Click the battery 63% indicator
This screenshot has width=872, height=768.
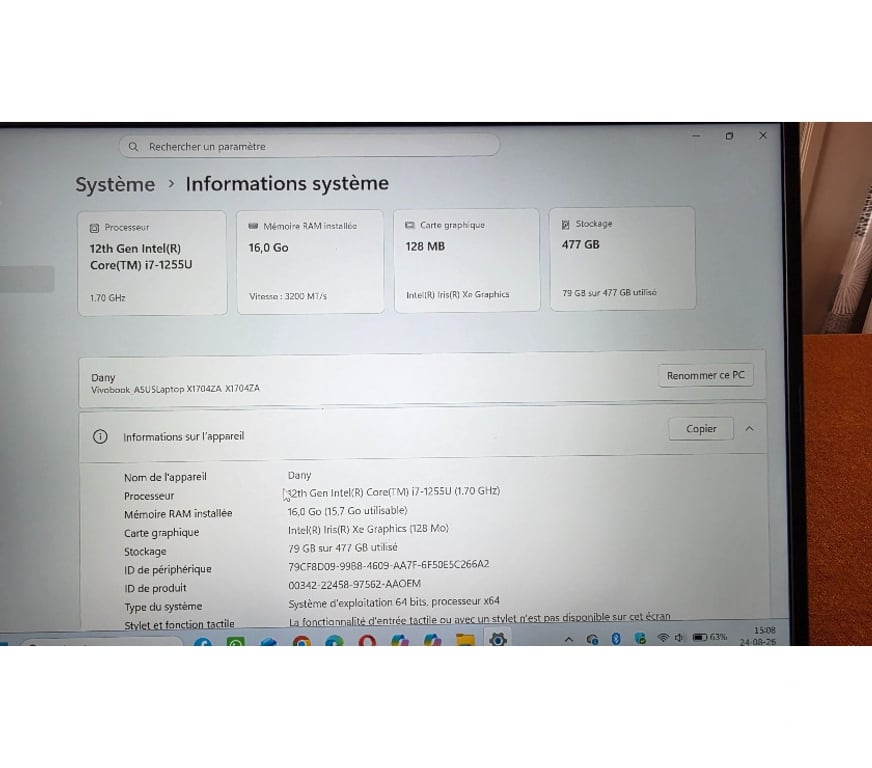710,637
